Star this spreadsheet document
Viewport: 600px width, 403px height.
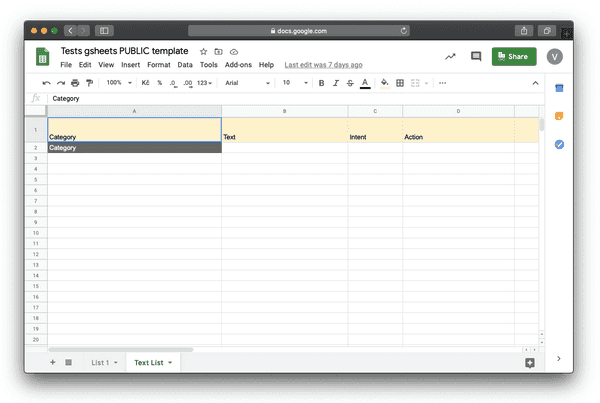pyautogui.click(x=203, y=51)
